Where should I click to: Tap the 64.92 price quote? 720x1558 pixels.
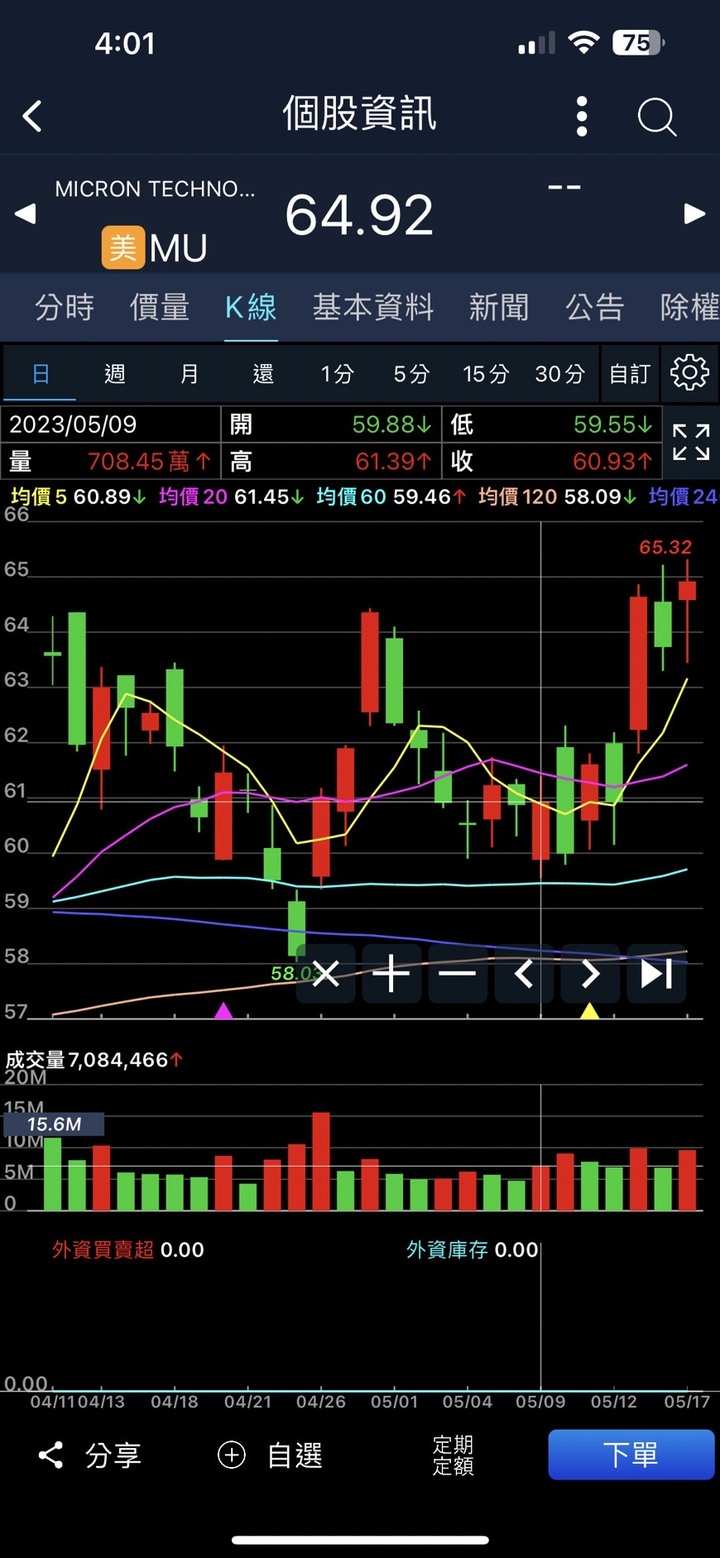coord(359,215)
